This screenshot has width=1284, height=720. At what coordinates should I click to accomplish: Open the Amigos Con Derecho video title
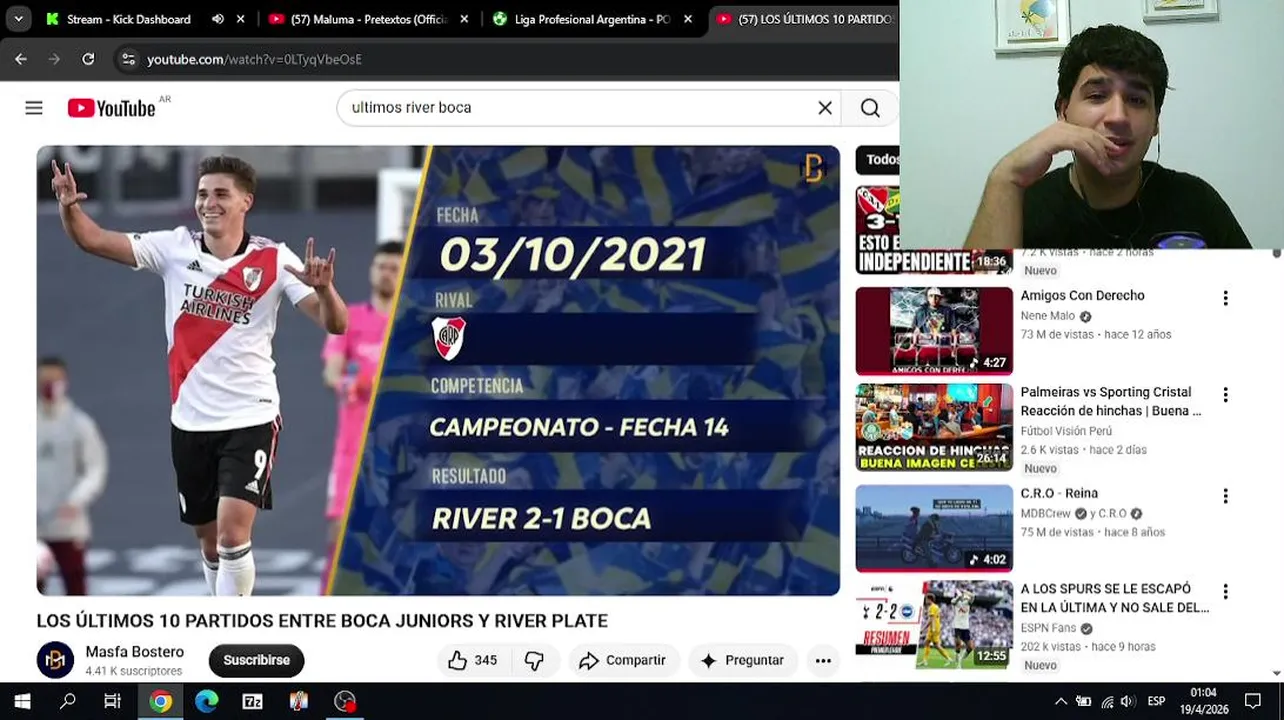[1082, 296]
